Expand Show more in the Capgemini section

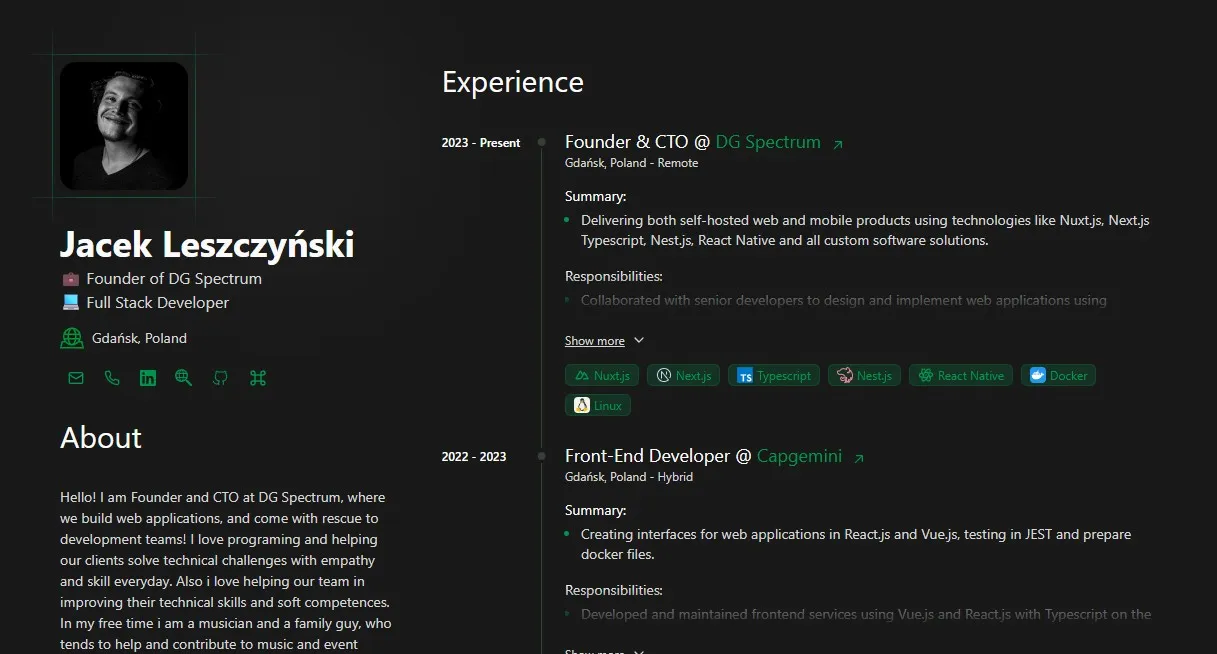pyautogui.click(x=593, y=651)
